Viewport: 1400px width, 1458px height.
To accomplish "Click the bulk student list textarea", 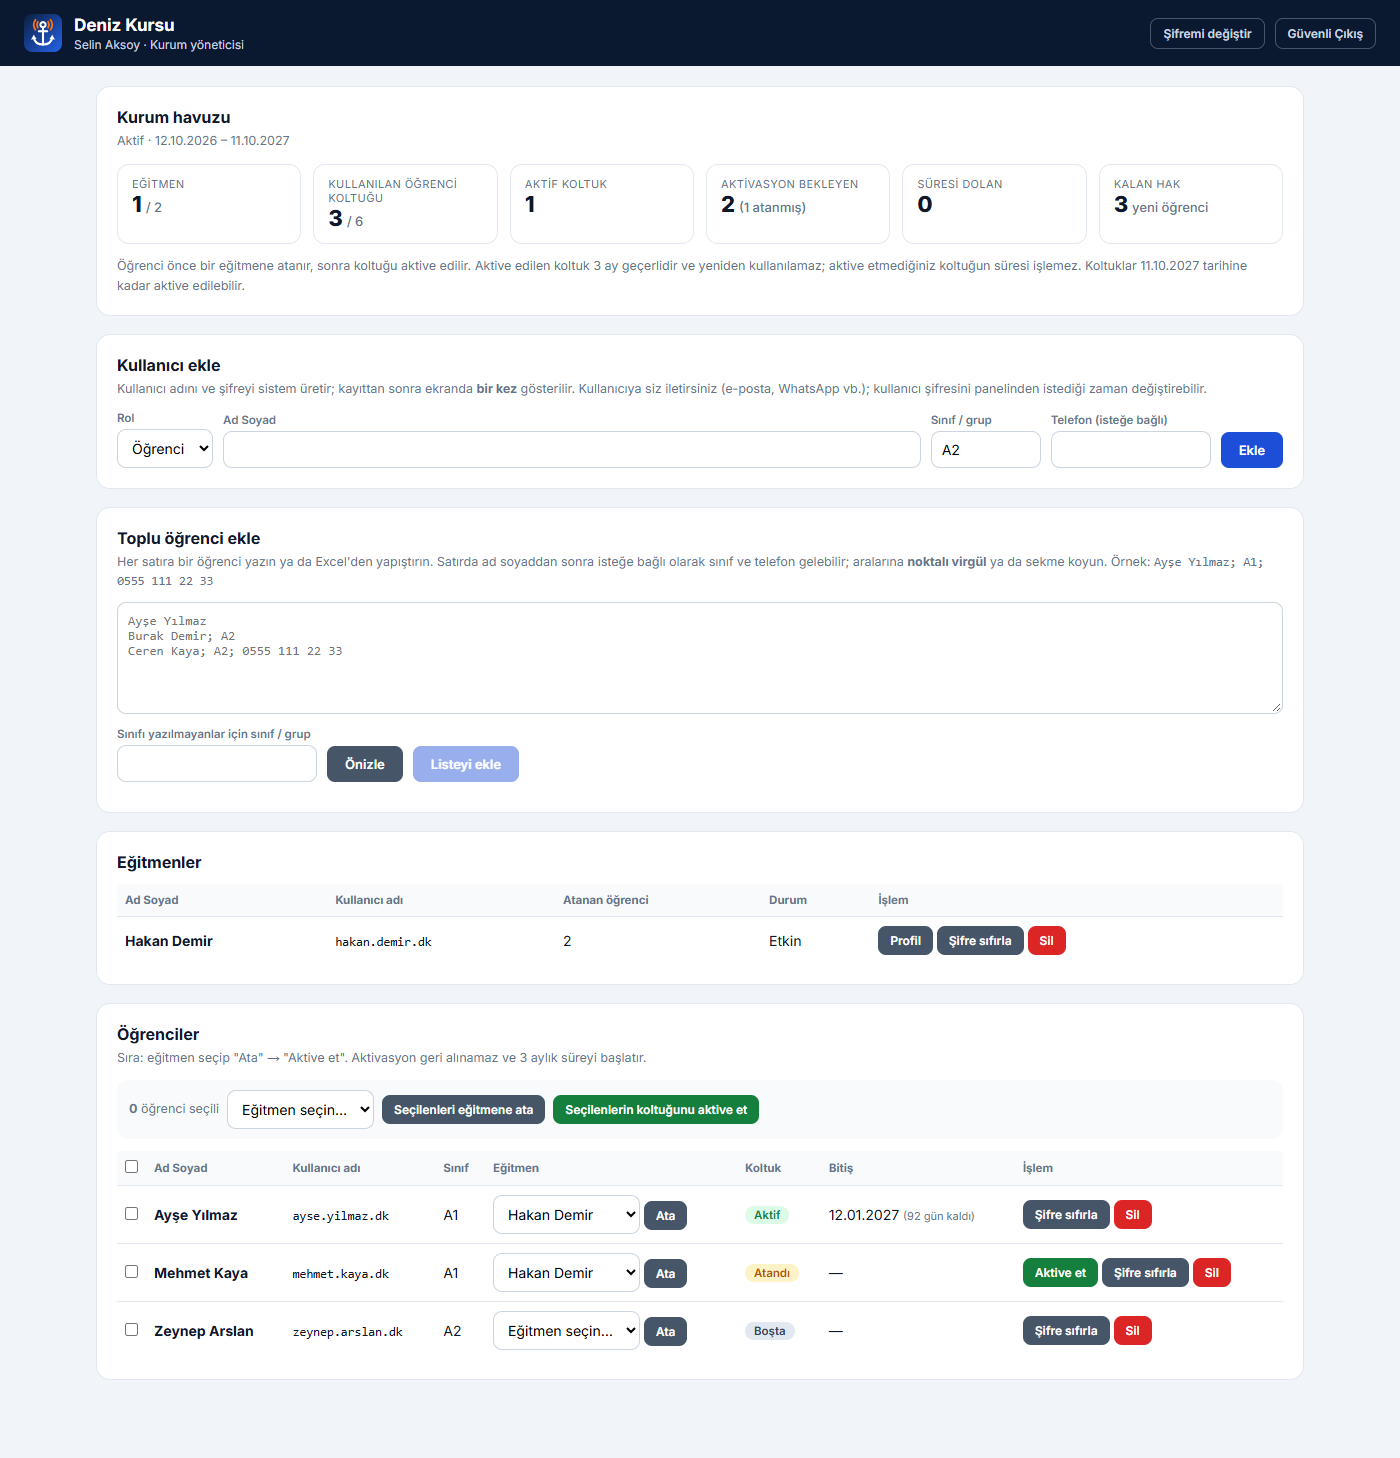I will coord(700,658).
